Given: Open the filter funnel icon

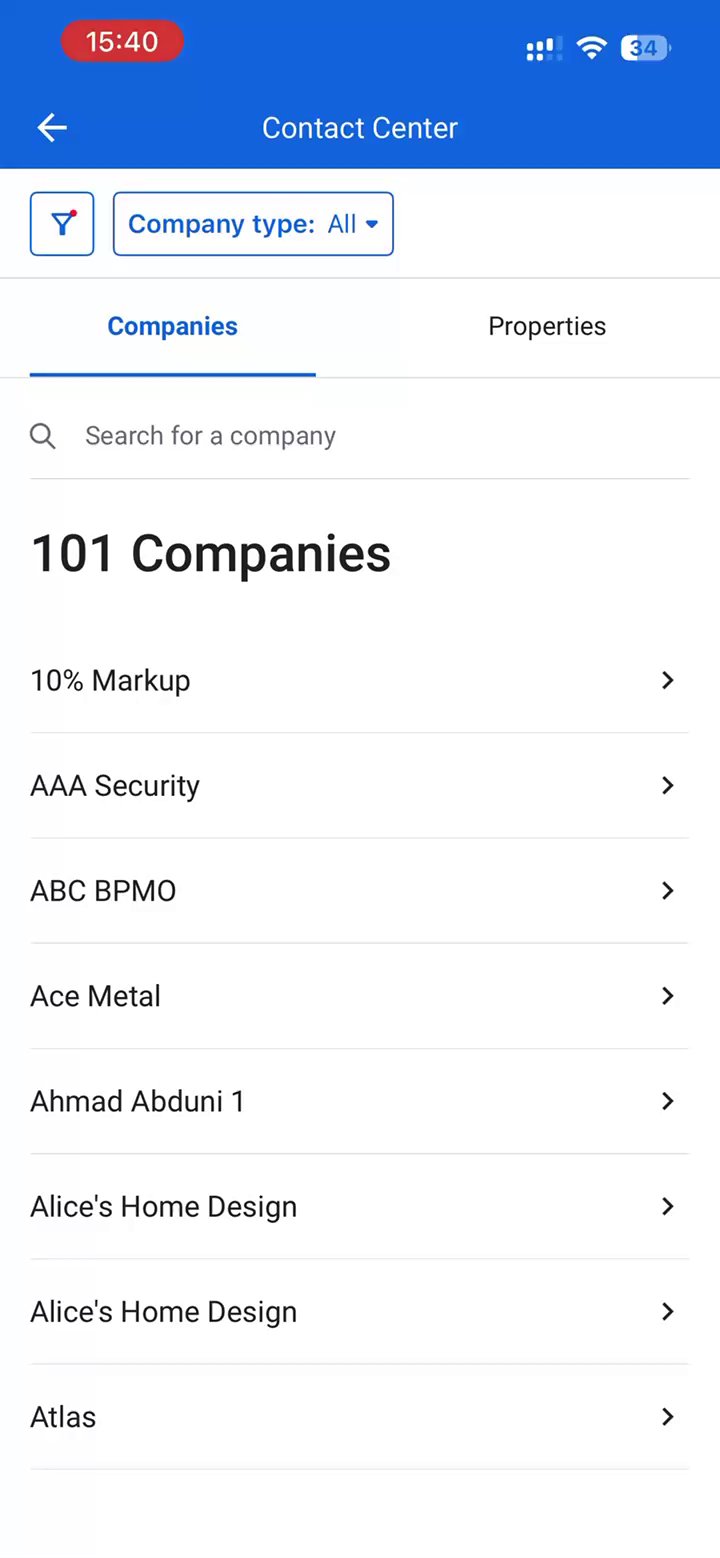Looking at the screenshot, I should point(62,224).
